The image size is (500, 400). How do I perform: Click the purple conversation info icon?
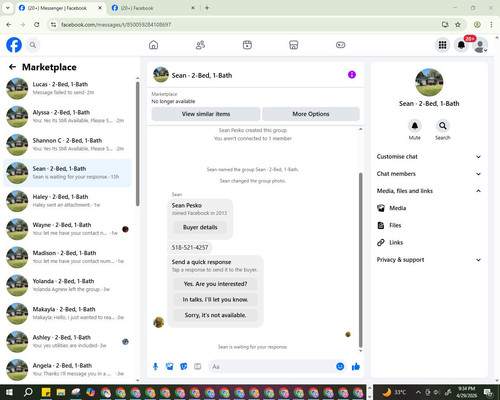tap(352, 75)
